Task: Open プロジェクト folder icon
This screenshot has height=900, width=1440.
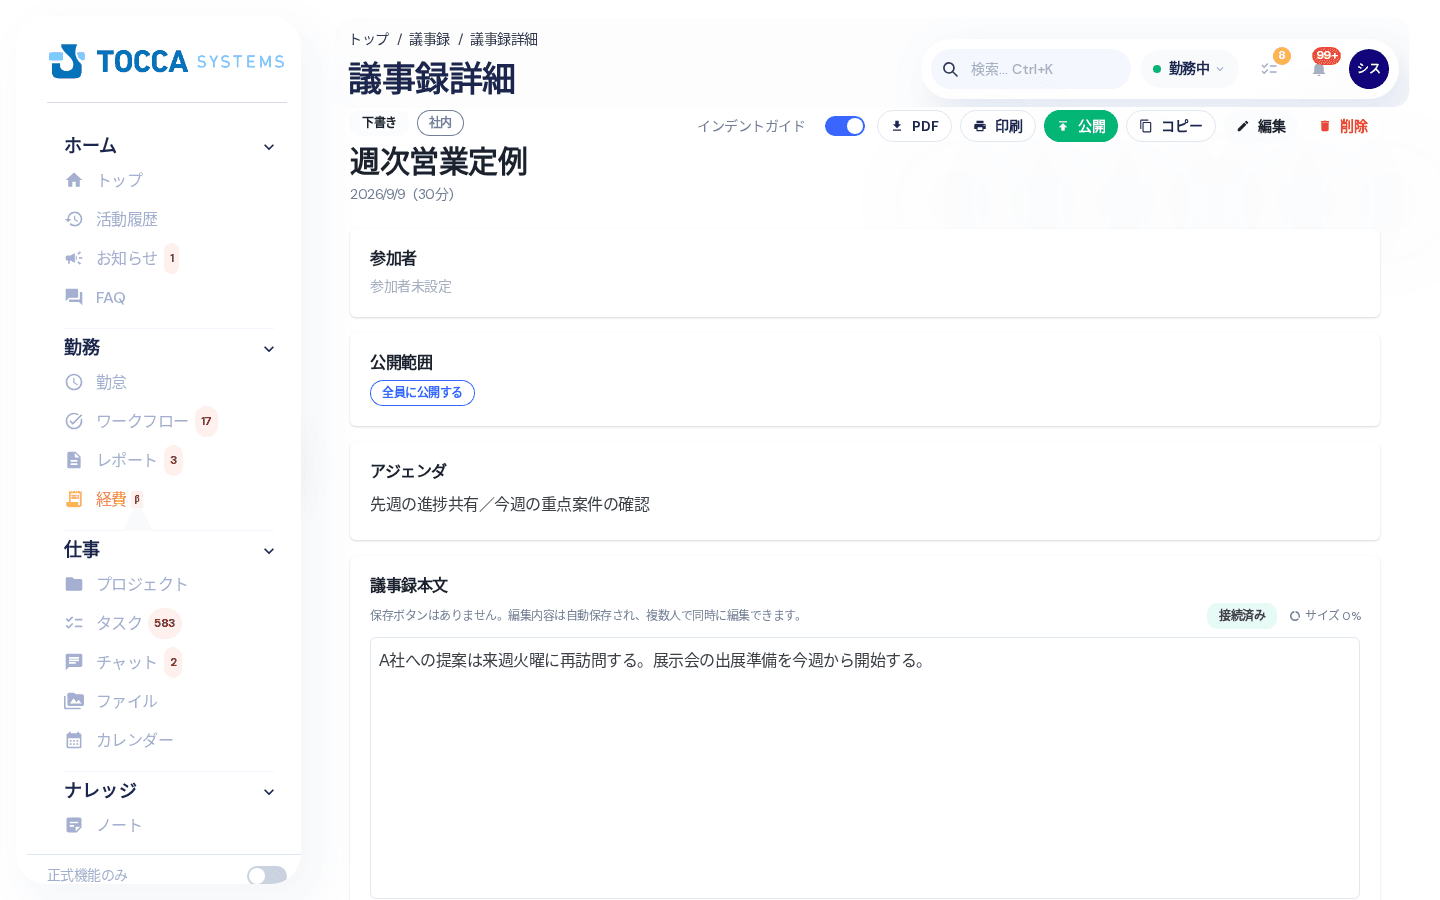Action: (74, 584)
